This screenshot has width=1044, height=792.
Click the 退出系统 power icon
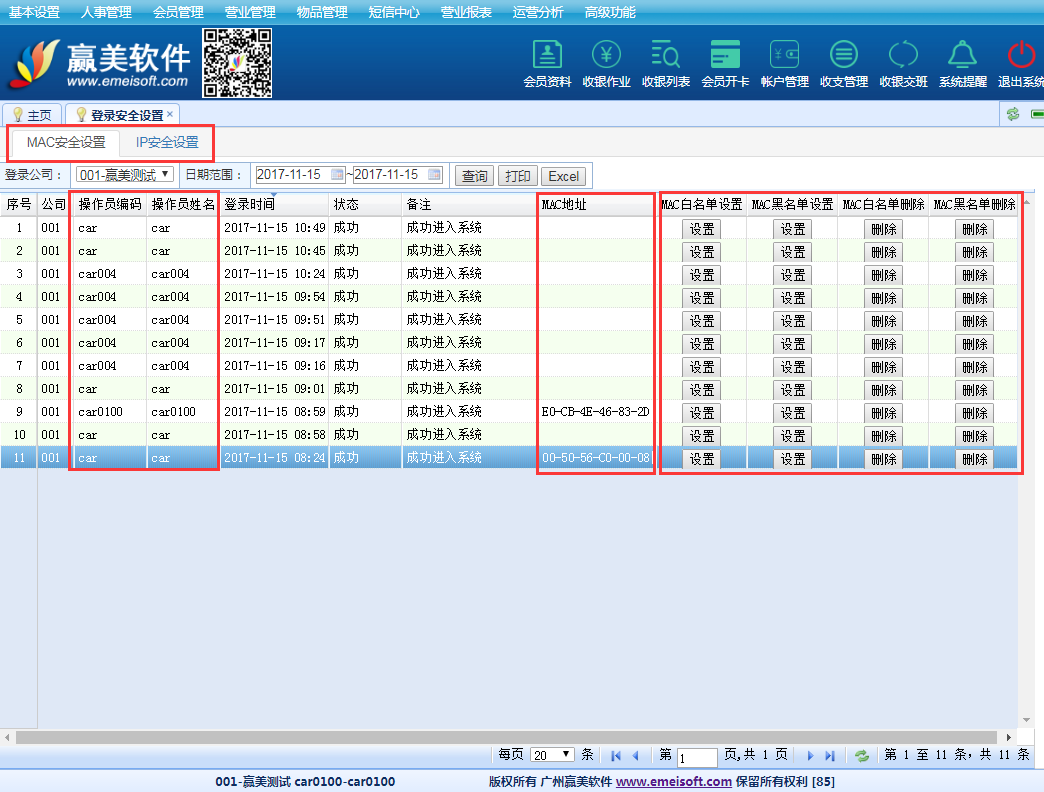click(x=1020, y=56)
